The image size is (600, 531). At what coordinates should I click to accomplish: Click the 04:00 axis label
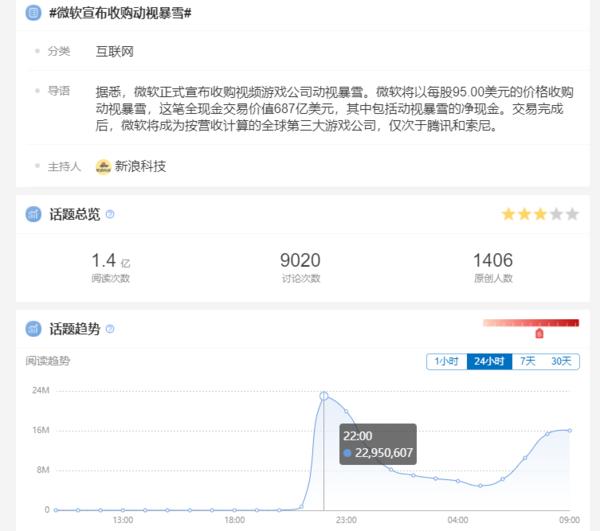[458, 520]
